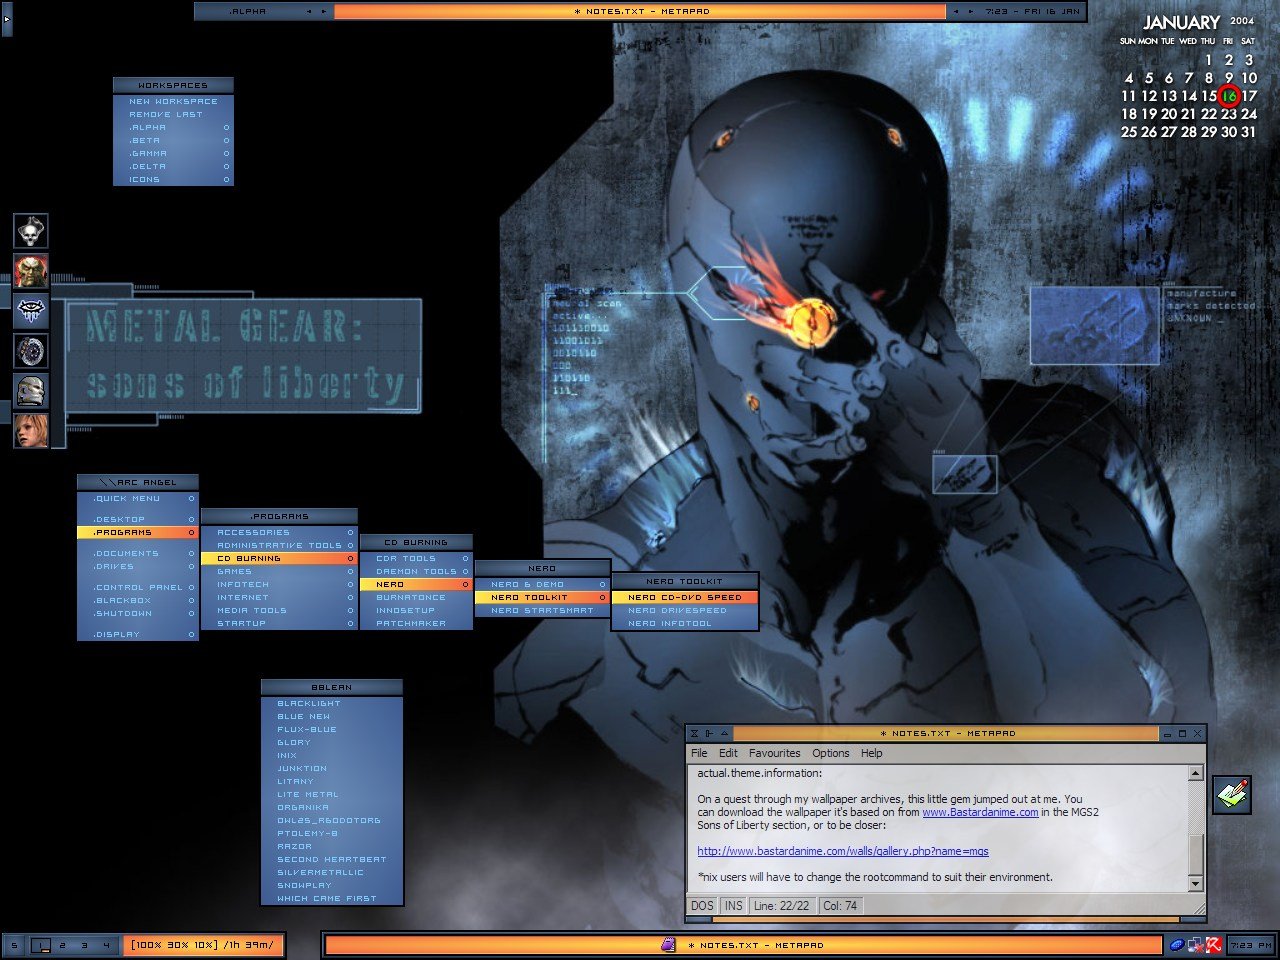Switch to workspace 2 in bottom pager
Image resolution: width=1280 pixels, height=960 pixels.
[62, 945]
